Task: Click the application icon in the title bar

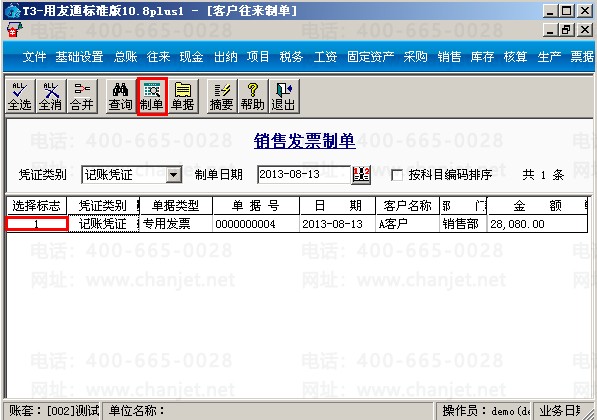Action: click(13, 11)
